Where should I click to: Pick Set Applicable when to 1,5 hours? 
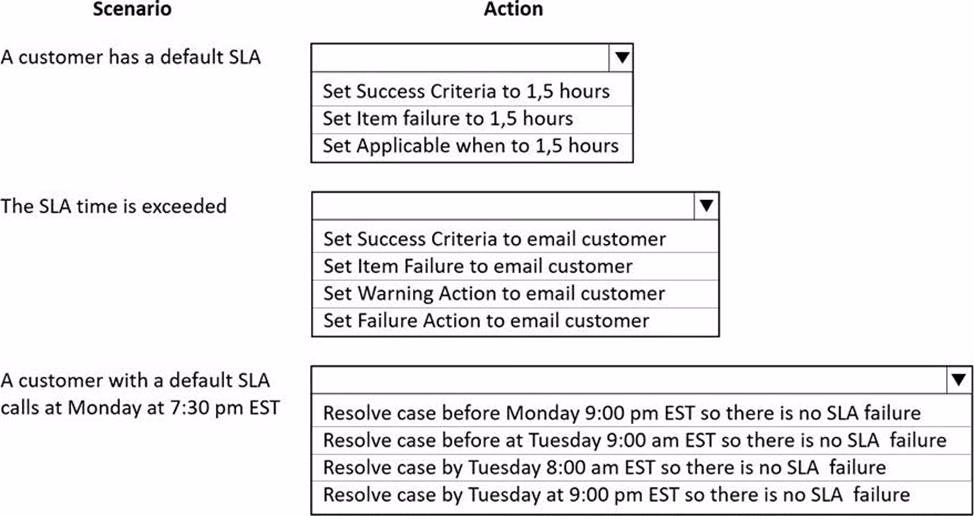pyautogui.click(x=470, y=146)
